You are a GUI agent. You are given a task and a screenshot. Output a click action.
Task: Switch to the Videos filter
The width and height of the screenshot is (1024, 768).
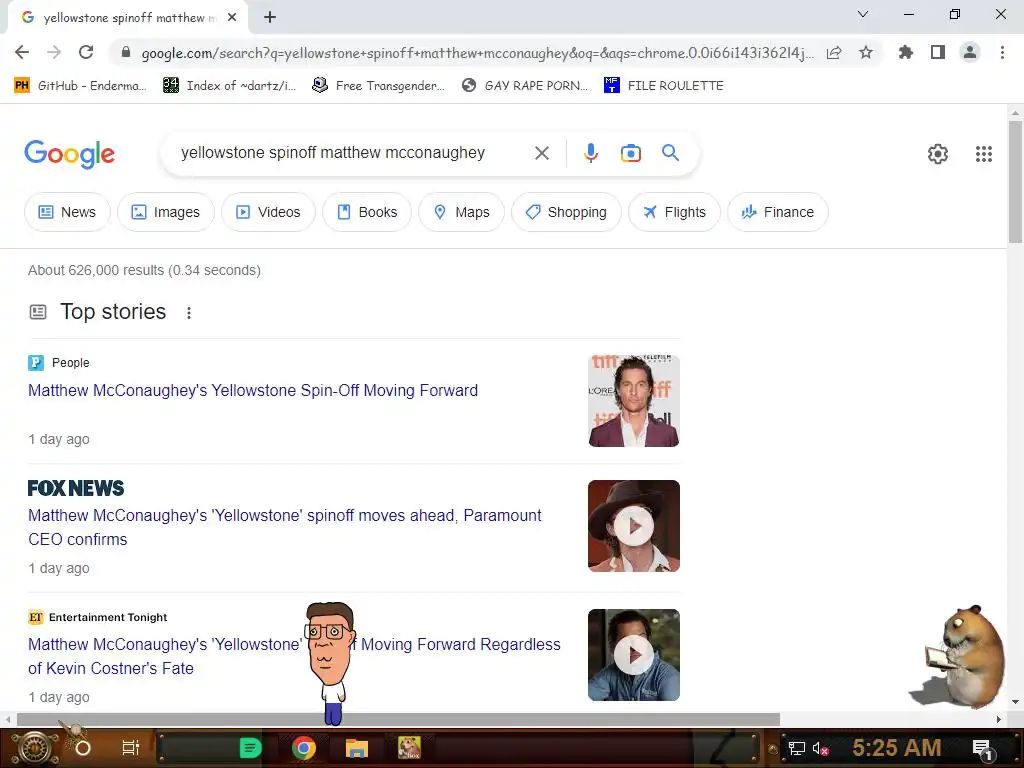click(x=268, y=212)
